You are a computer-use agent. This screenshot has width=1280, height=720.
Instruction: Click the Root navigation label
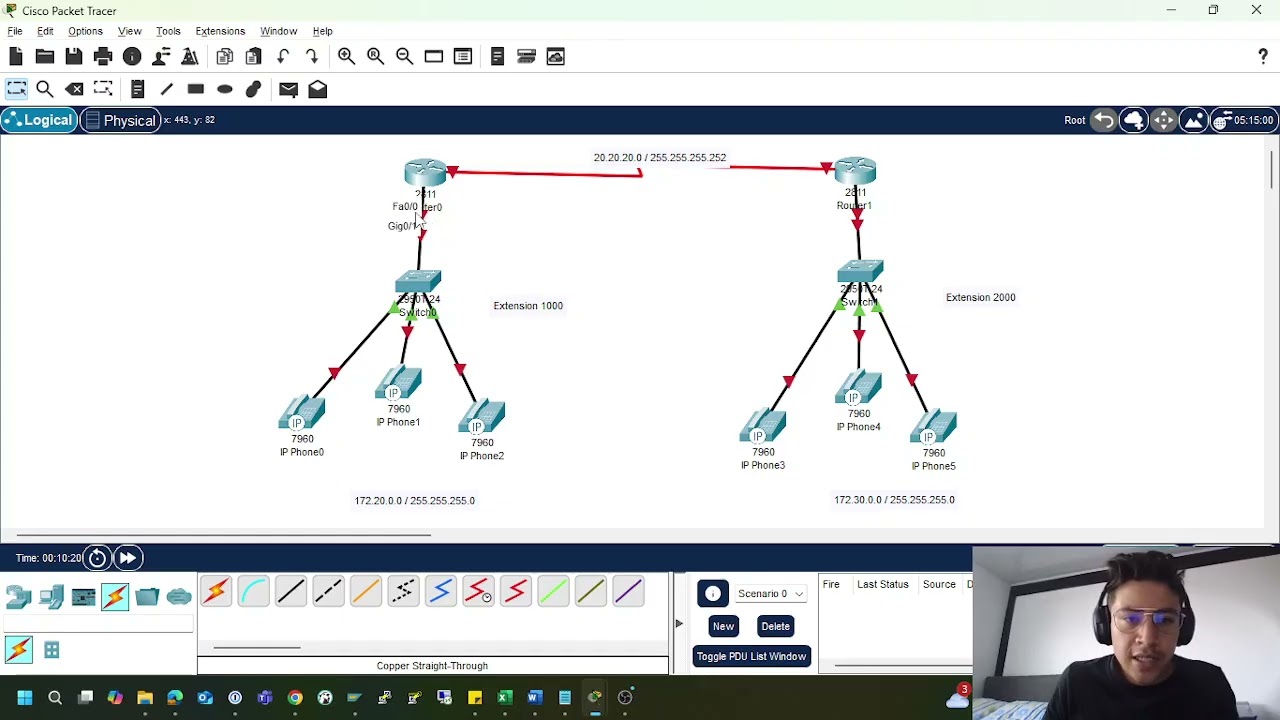1074,120
